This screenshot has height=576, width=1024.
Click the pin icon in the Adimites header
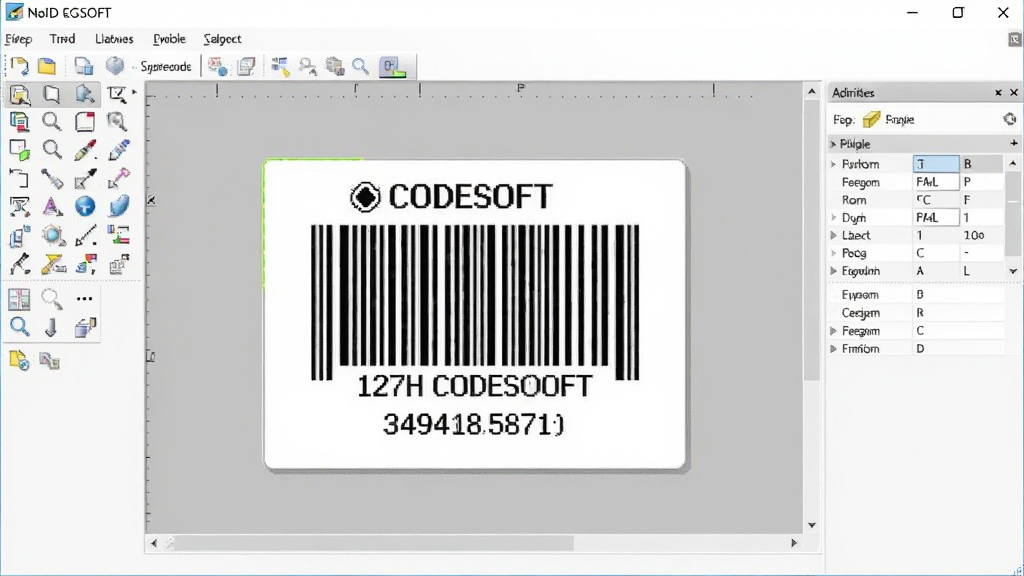click(x=998, y=93)
